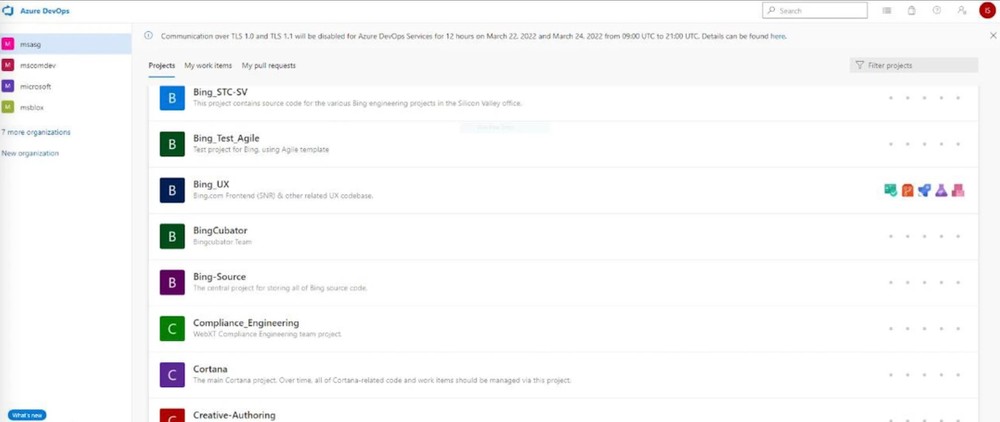Click the work items list icon in header
The width and height of the screenshot is (1000, 422).
[887, 10]
